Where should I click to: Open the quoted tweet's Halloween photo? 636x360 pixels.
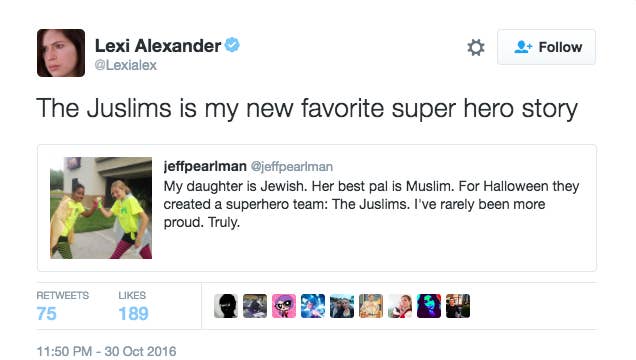click(101, 208)
